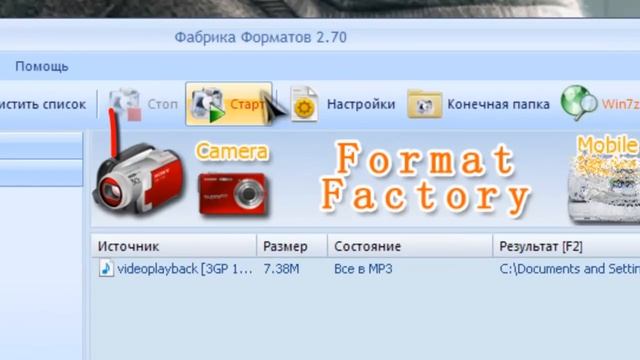Click the Результат [F2] column header
The width and height of the screenshot is (640, 360).
click(567, 246)
